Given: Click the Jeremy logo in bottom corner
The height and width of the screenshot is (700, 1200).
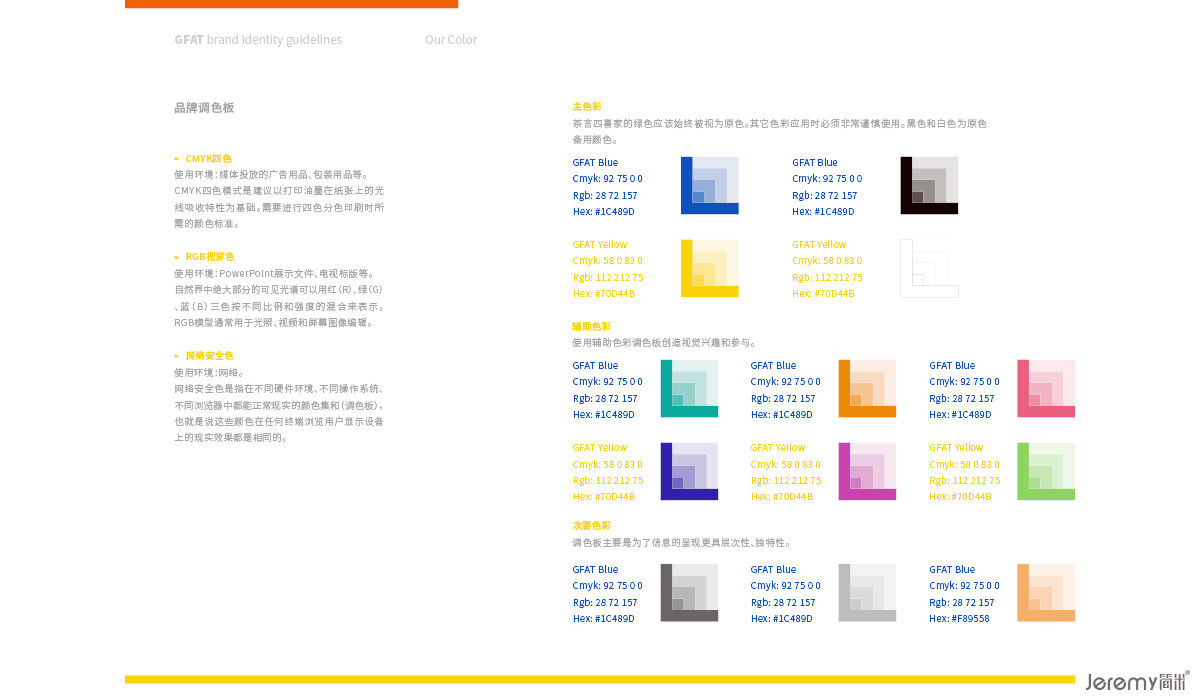Looking at the screenshot, I should pos(1137,682).
